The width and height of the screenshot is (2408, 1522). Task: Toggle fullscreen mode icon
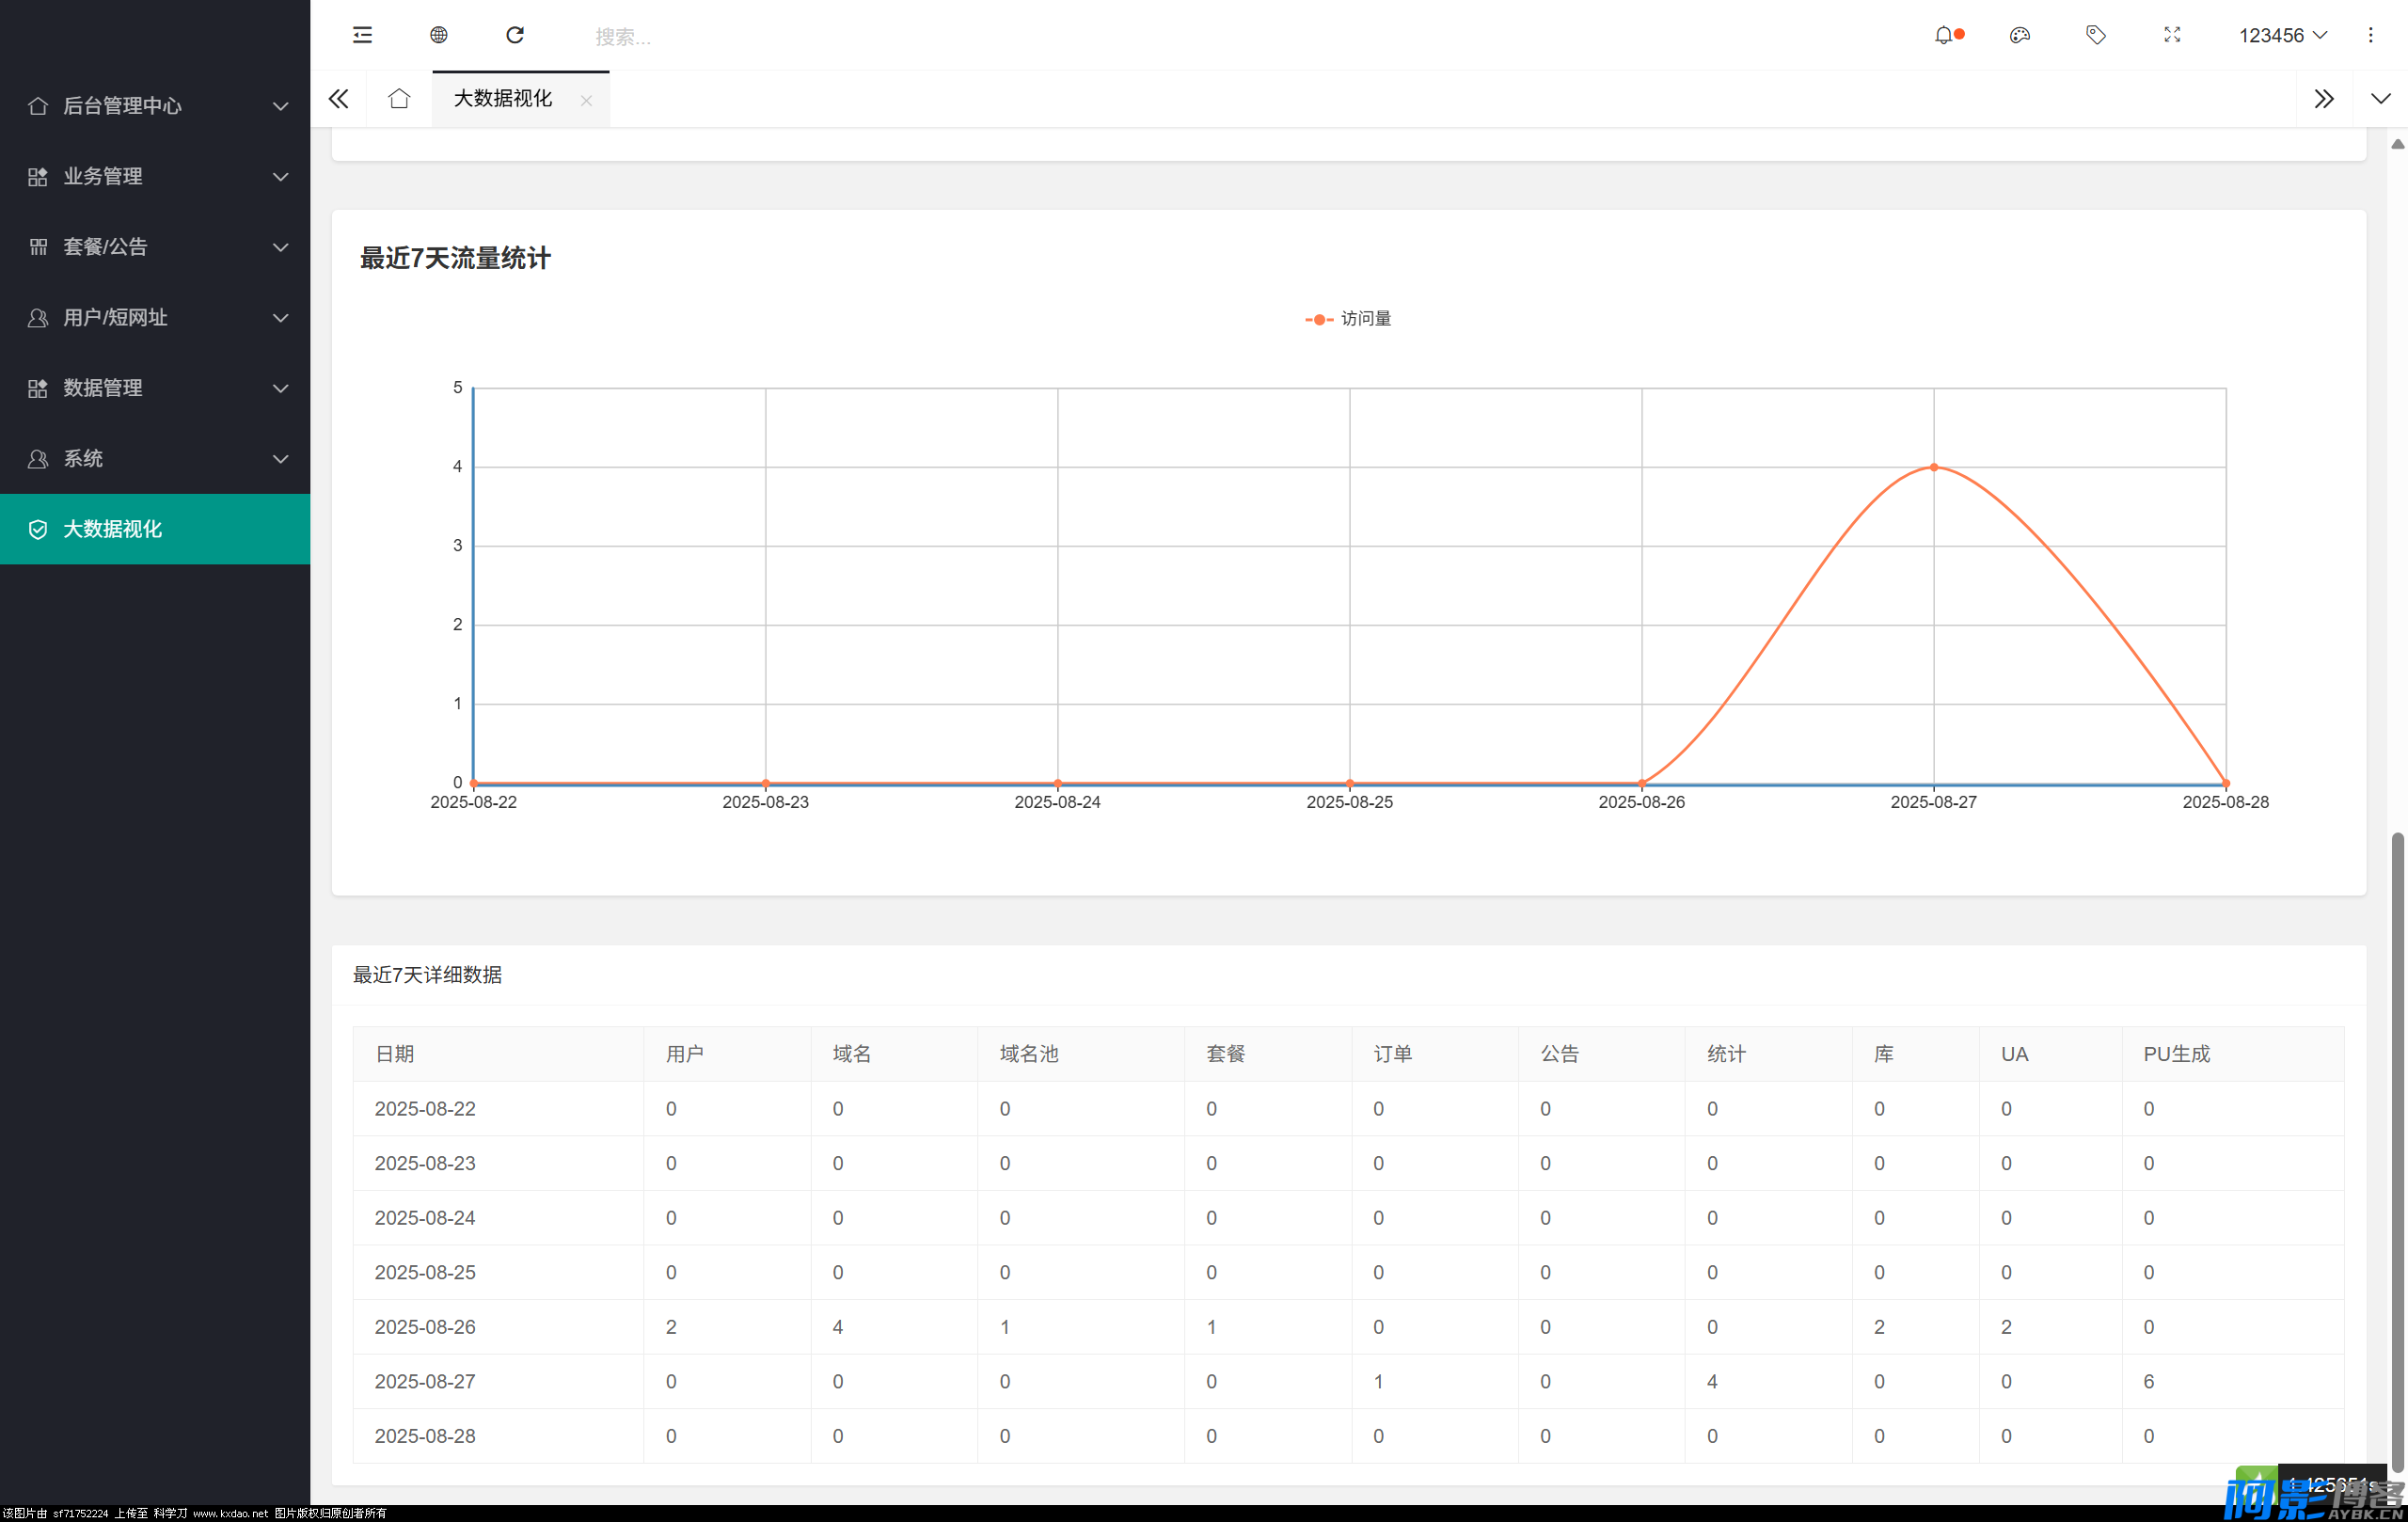(2172, 35)
